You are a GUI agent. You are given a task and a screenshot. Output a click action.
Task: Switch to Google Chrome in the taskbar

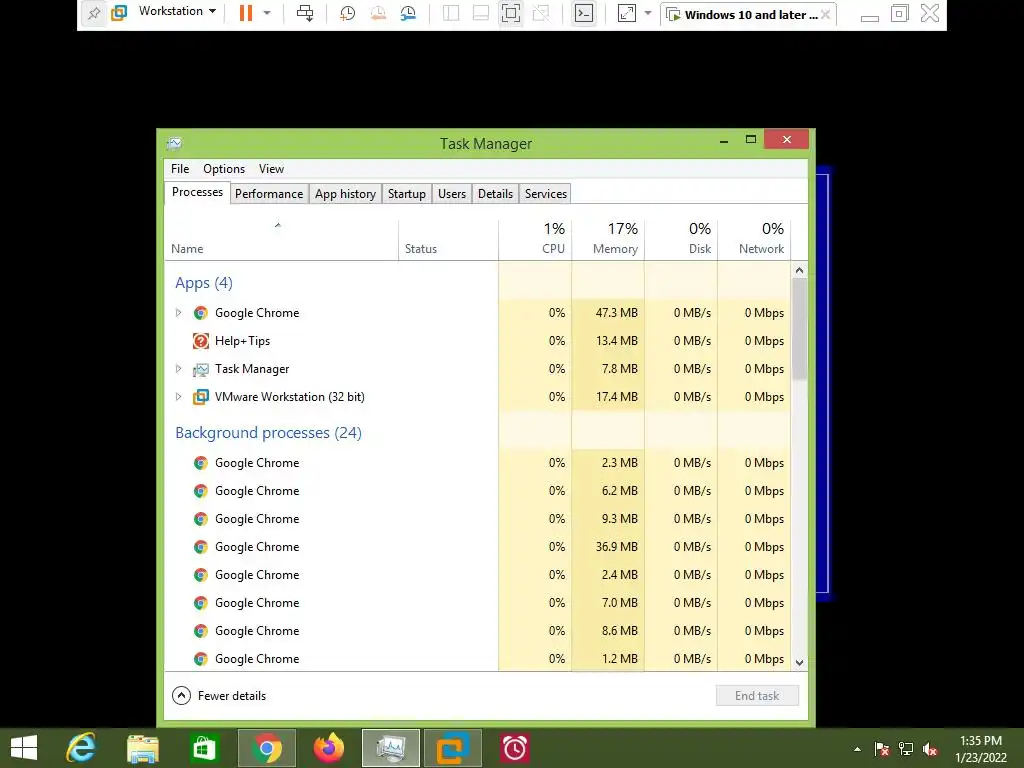266,748
